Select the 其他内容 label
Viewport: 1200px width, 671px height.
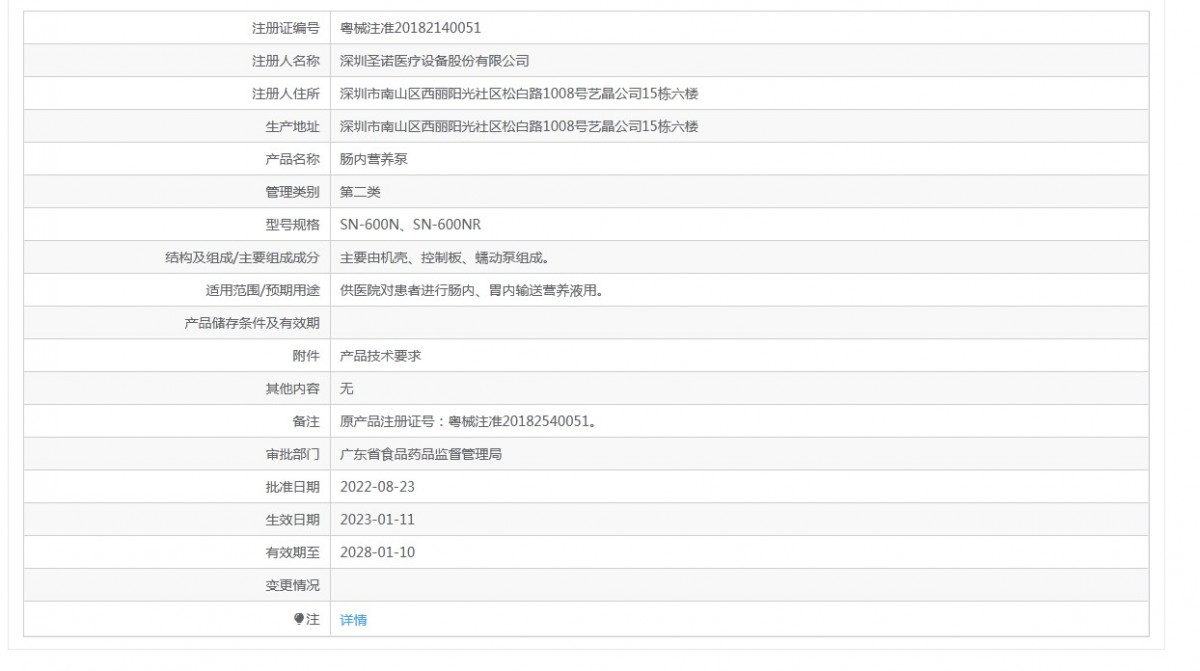(x=292, y=388)
